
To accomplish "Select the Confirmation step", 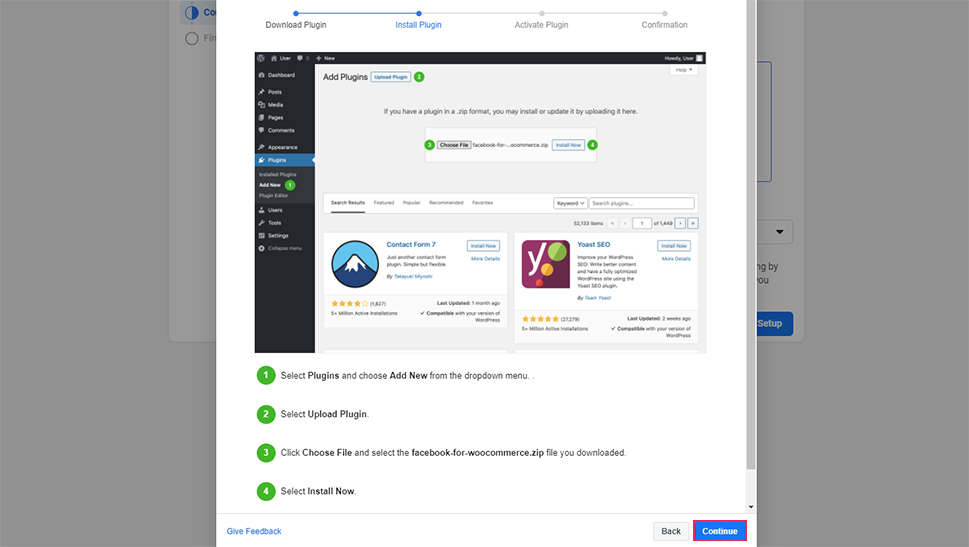I will point(664,25).
